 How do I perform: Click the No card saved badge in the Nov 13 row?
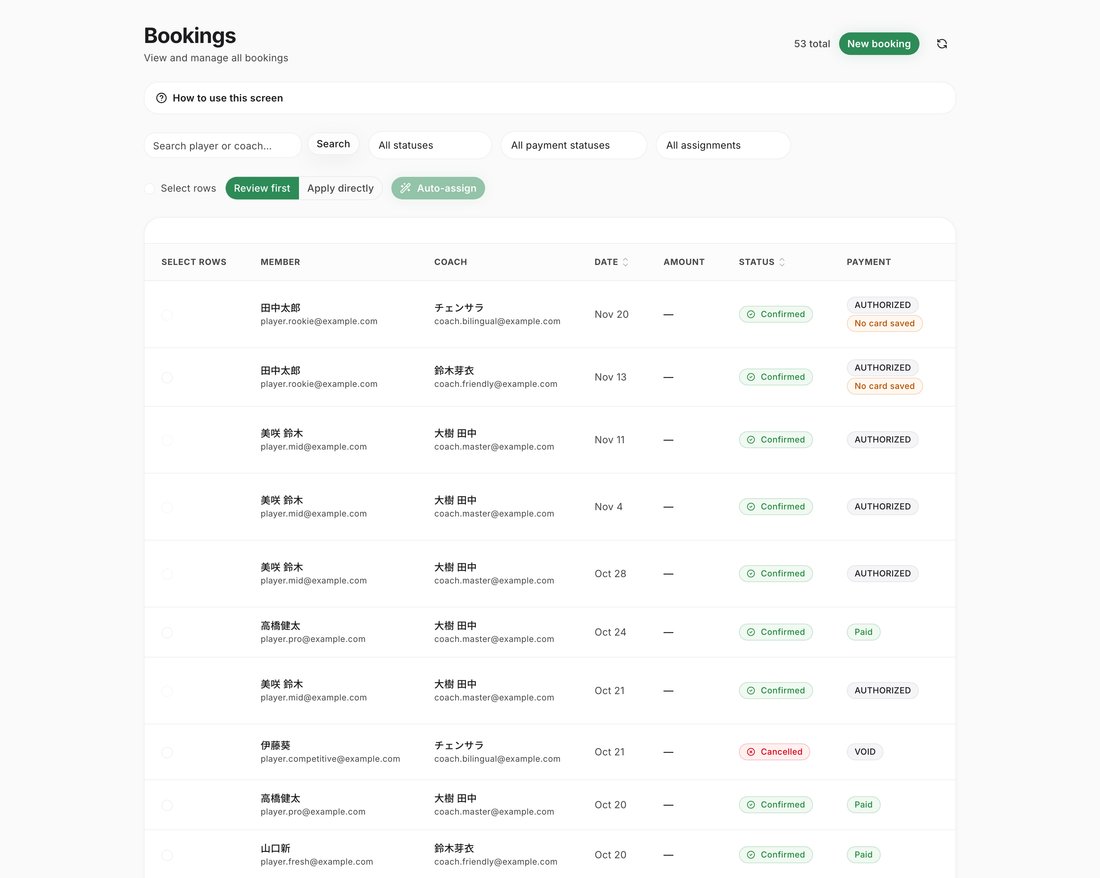click(885, 386)
